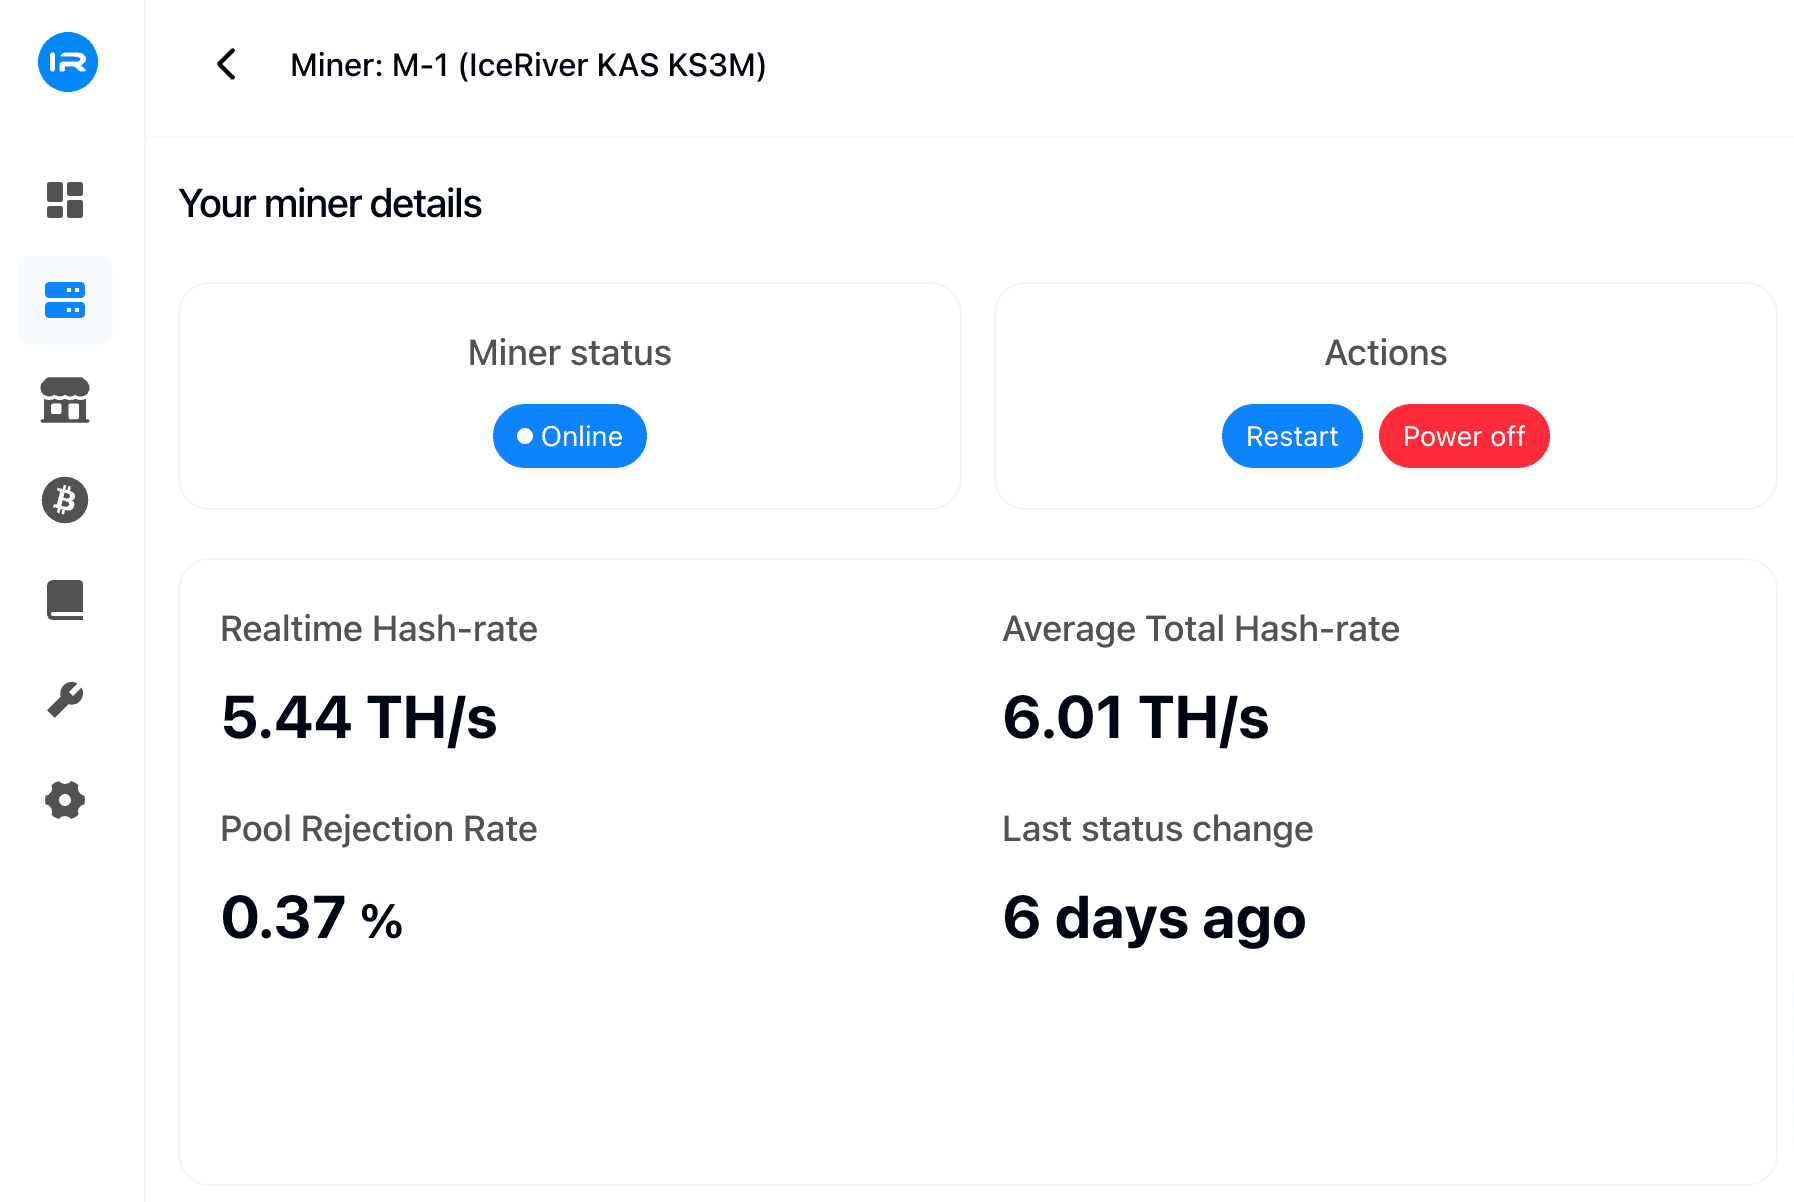Viewport: 1794px width, 1202px height.
Task: Click the 'Your miner details' heading
Action: (330, 204)
